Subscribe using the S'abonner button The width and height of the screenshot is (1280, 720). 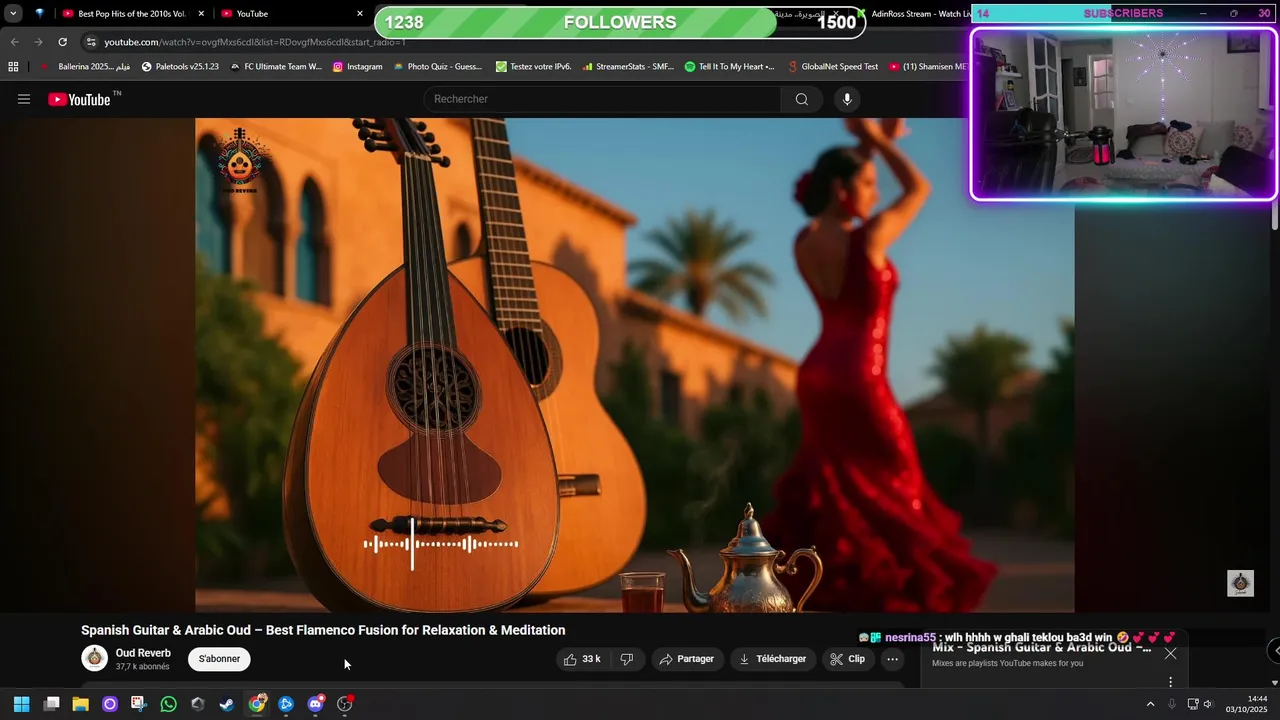point(219,659)
